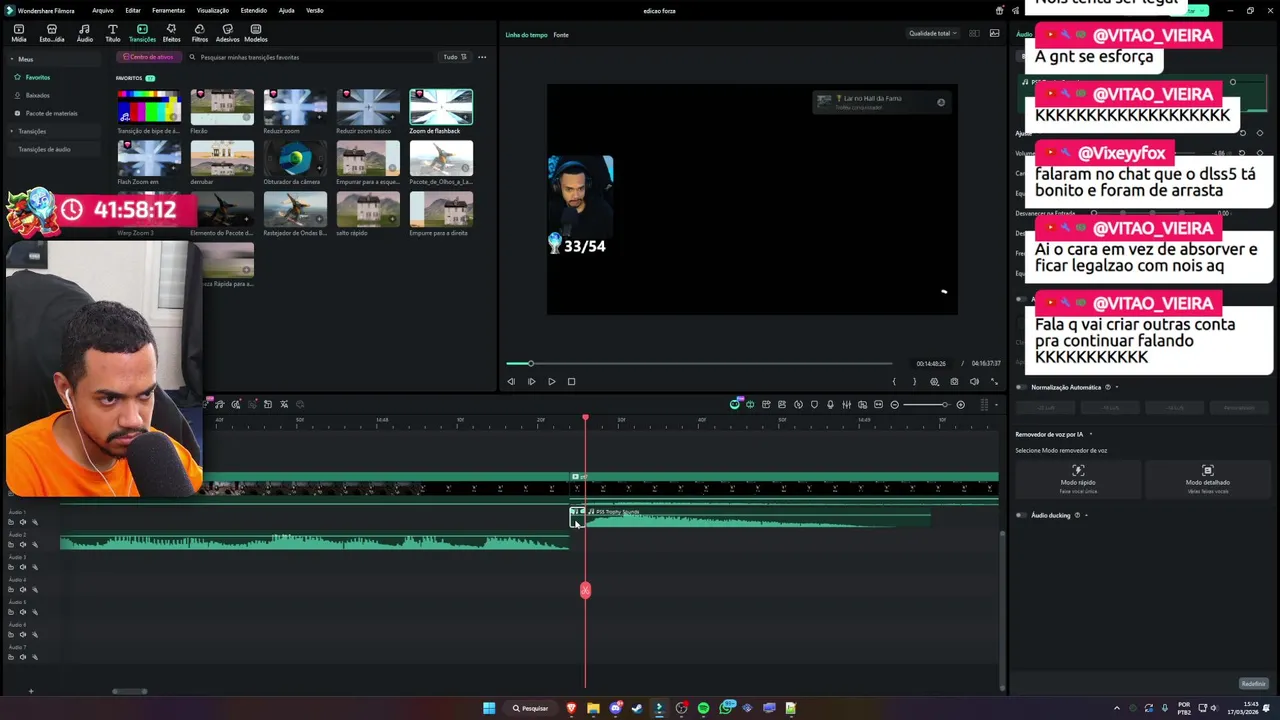Stop the preview playback

pos(571,381)
